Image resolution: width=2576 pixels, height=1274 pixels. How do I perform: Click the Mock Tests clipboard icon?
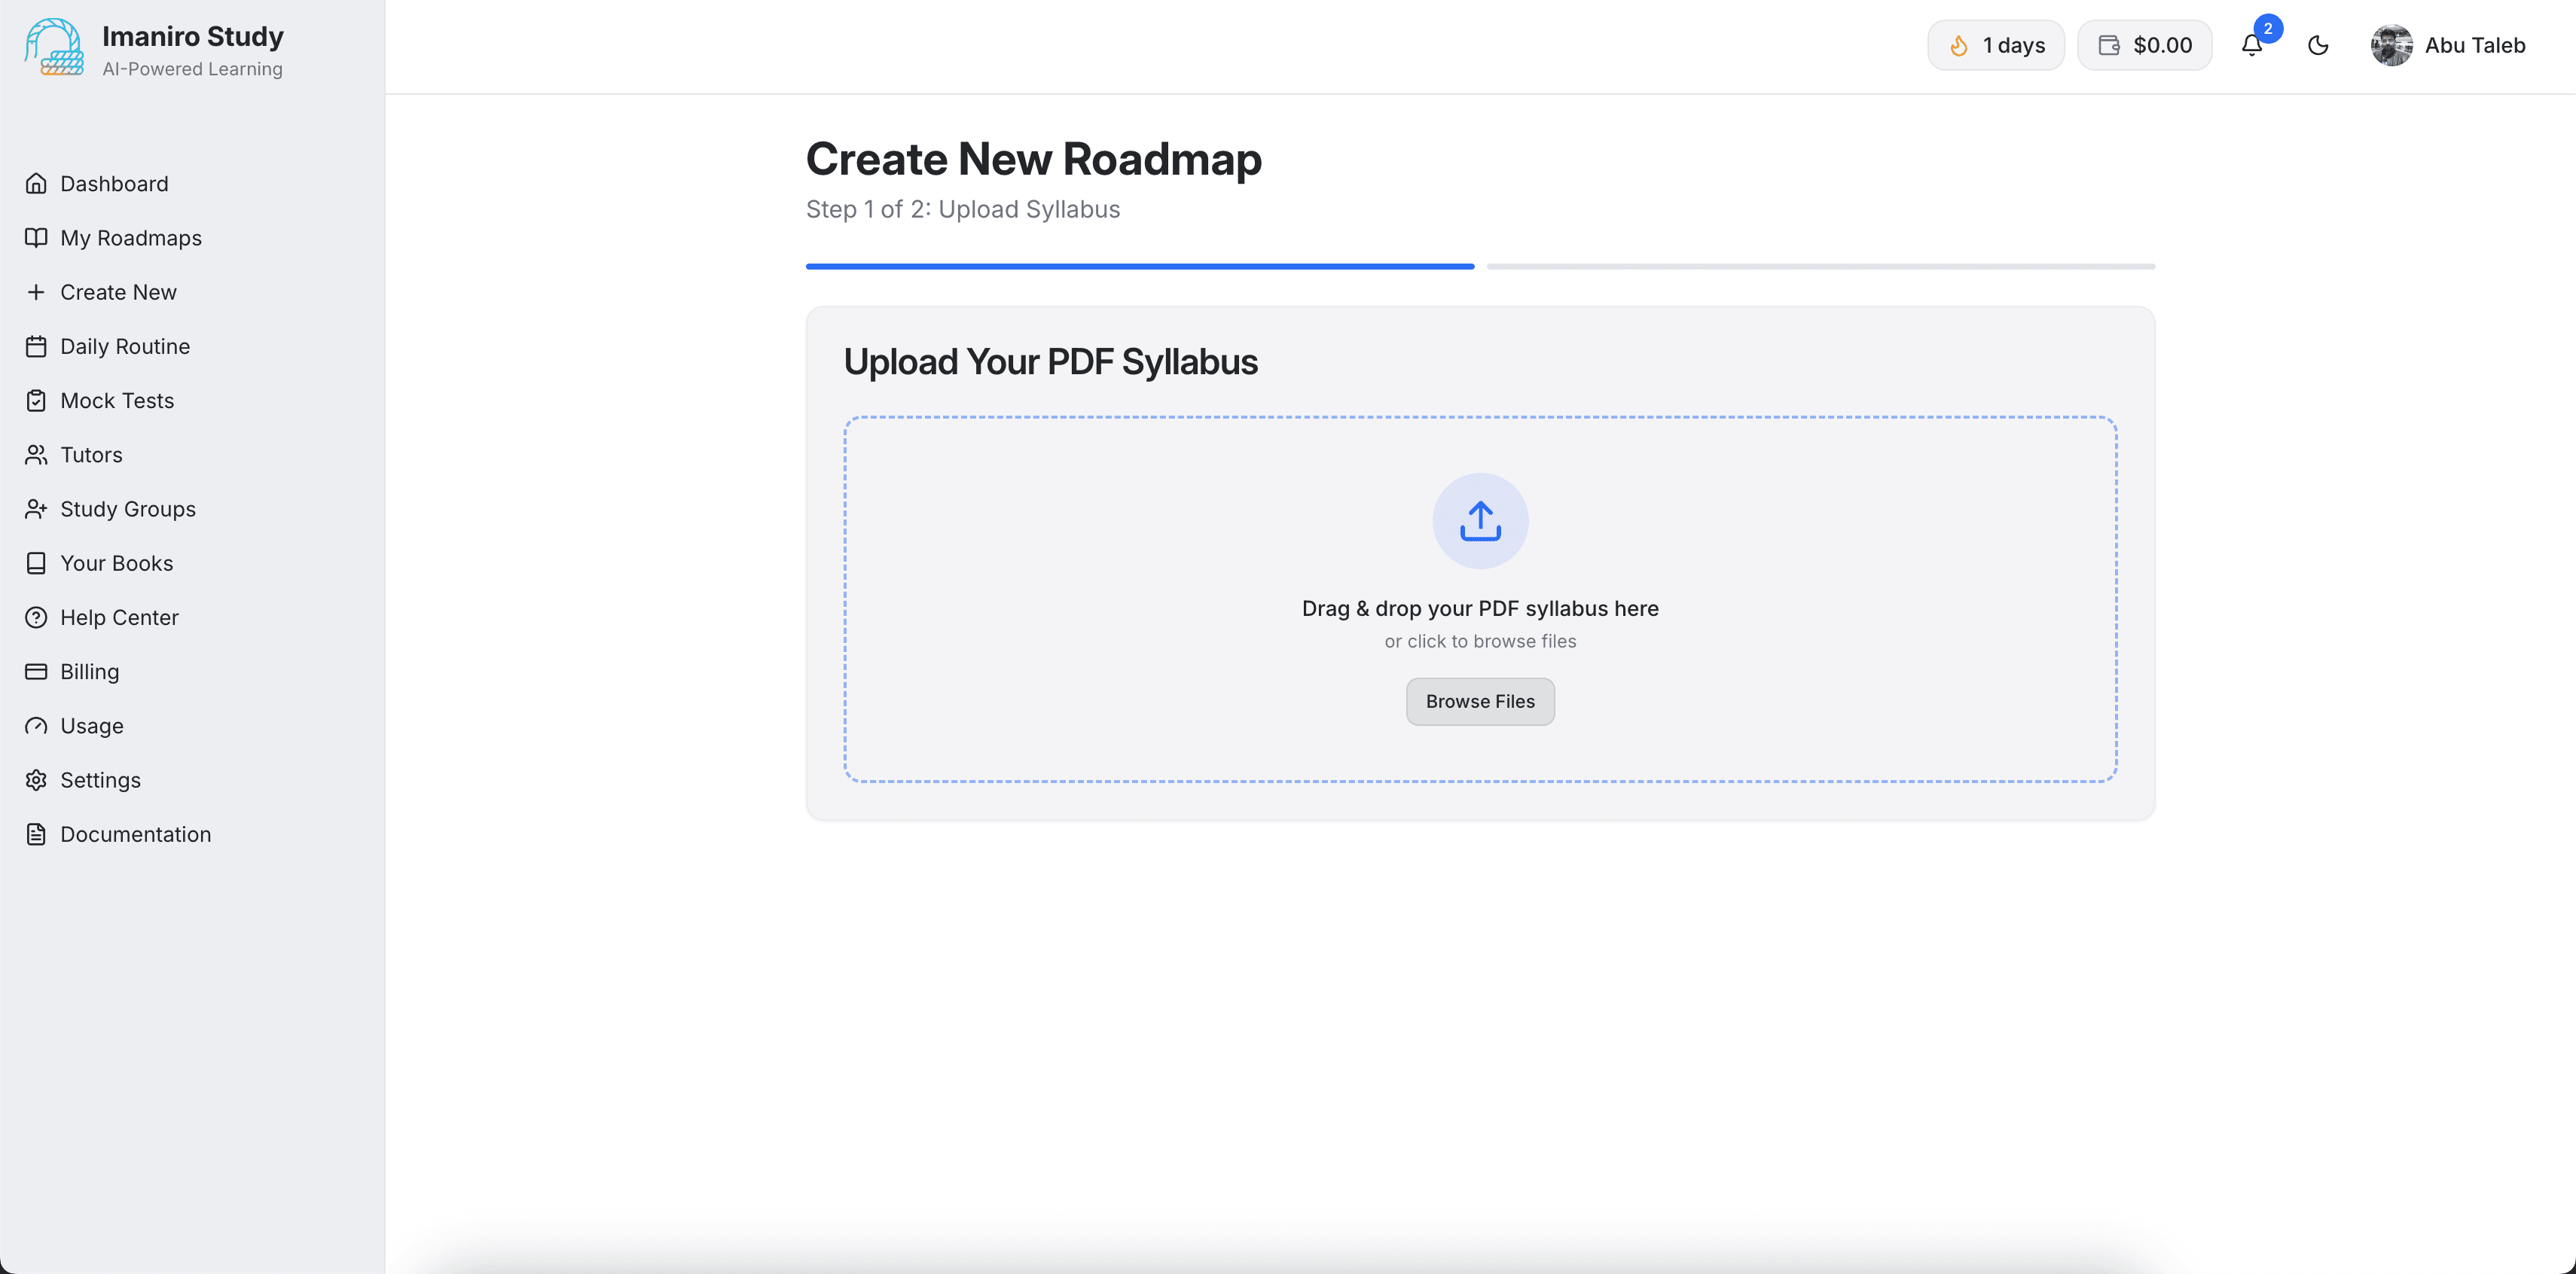click(36, 401)
